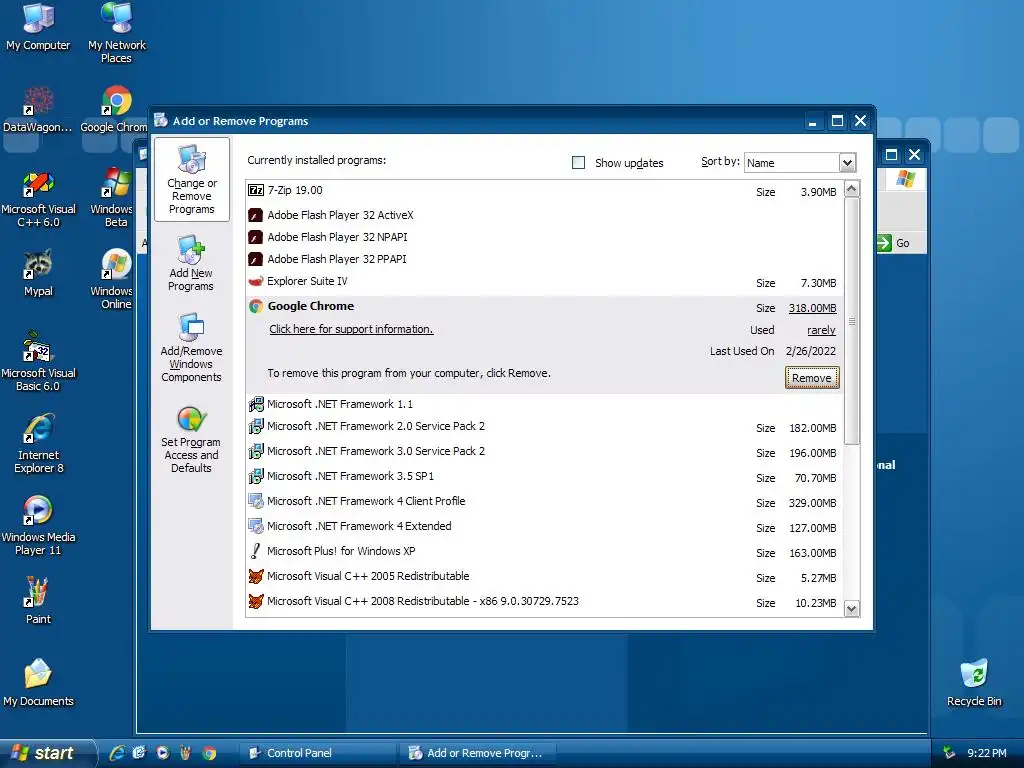Click the 329.00MB size for .NET 4 Client
The height and width of the screenshot is (768, 1024).
point(812,503)
